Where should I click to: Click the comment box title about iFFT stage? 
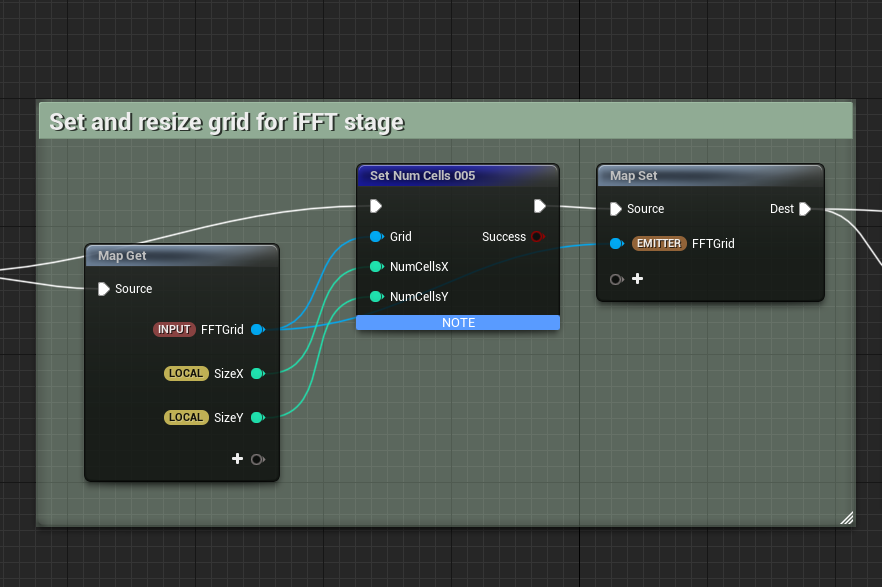click(227, 122)
